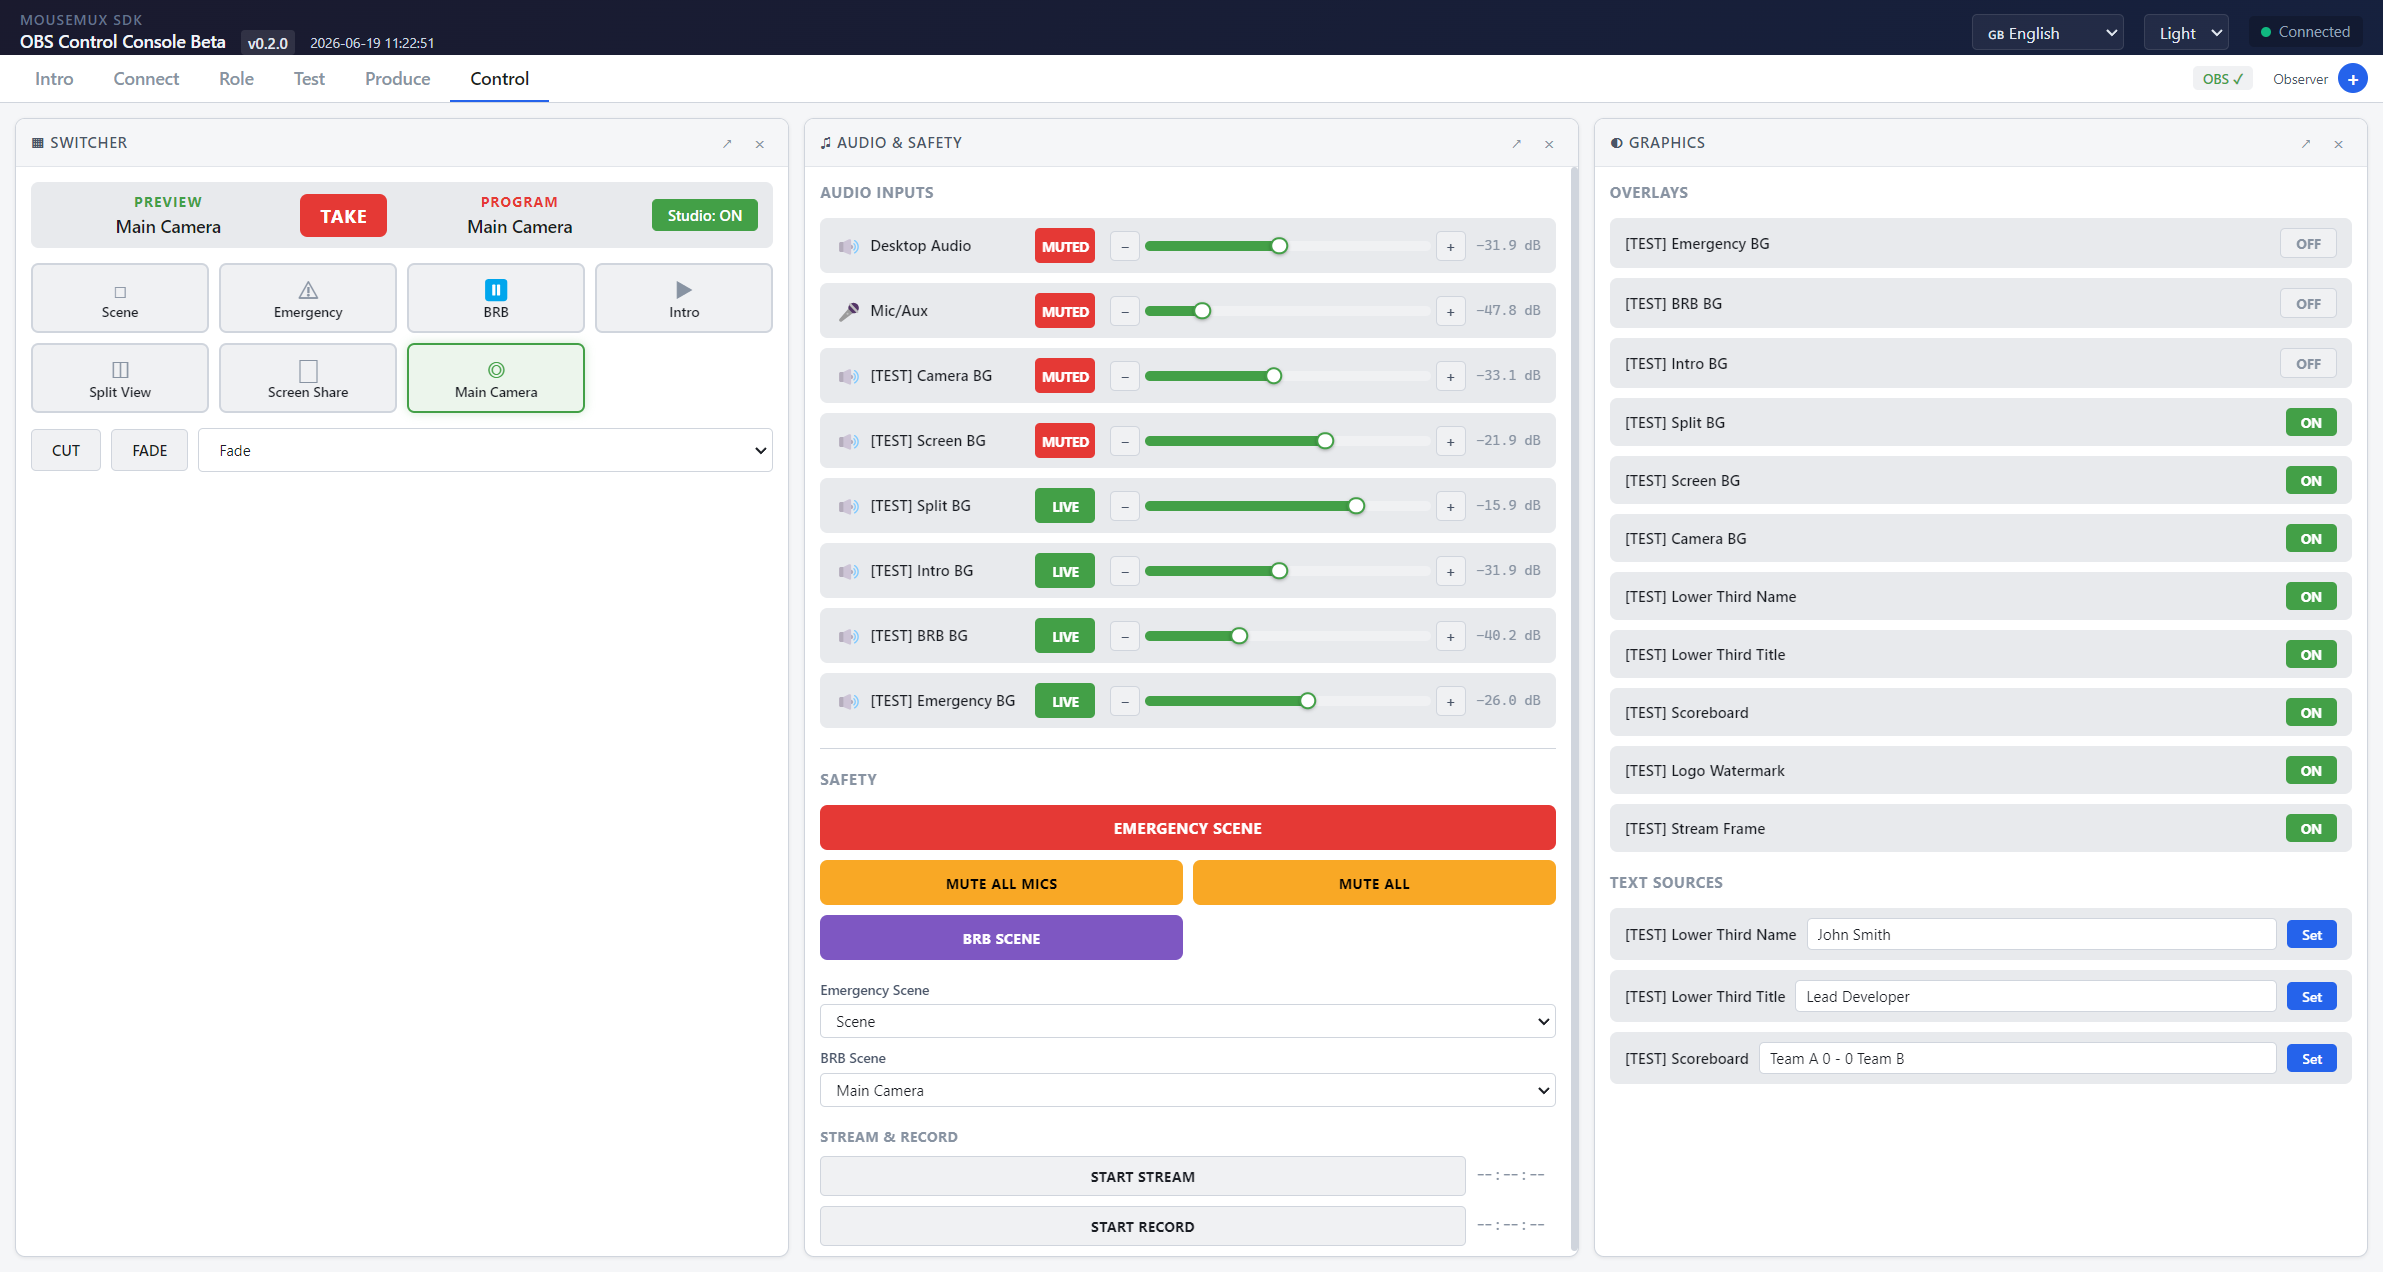
Task: Select the Split View scene tile
Action: point(120,378)
